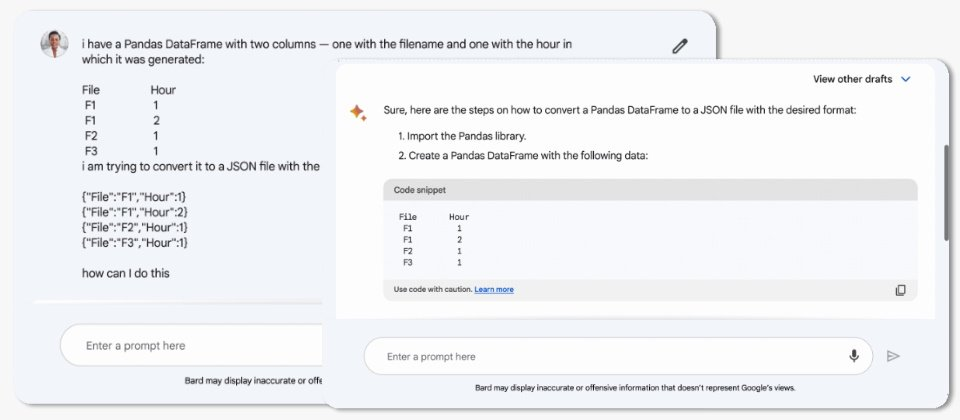This screenshot has height=420, width=960.
Task: Click the send arrow icon
Action: [893, 356]
